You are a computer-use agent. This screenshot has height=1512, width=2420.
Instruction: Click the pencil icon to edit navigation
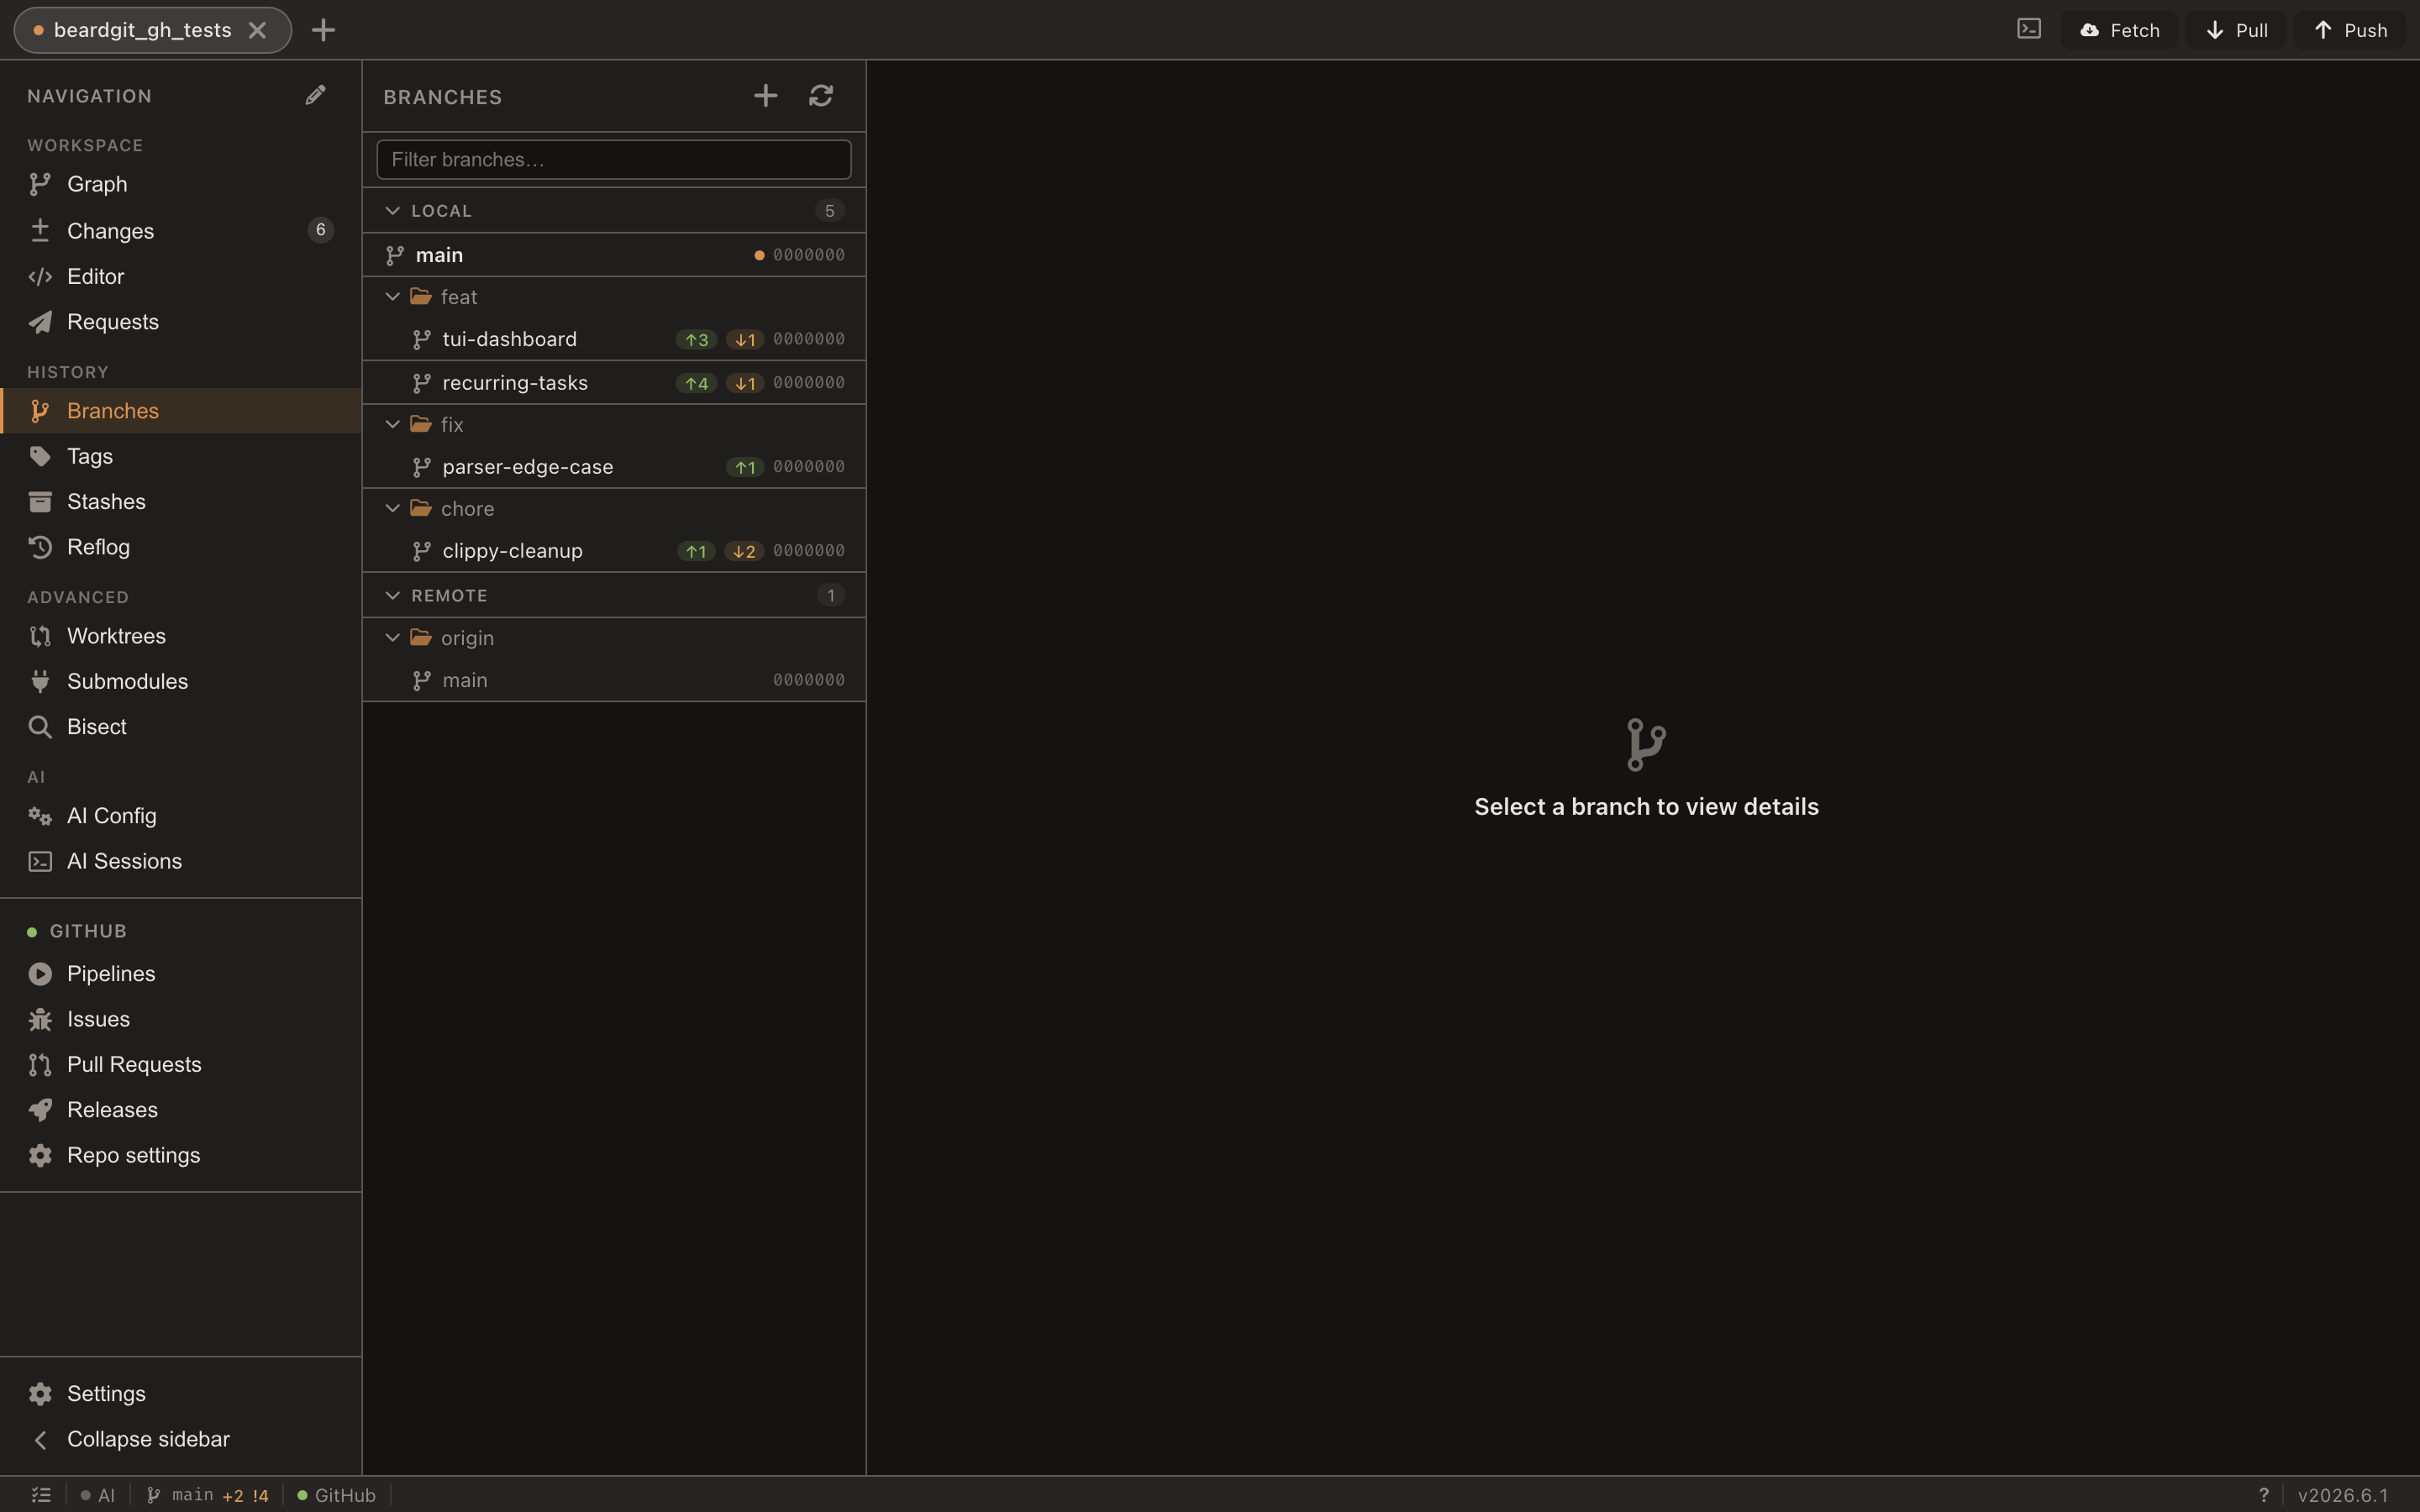(315, 95)
